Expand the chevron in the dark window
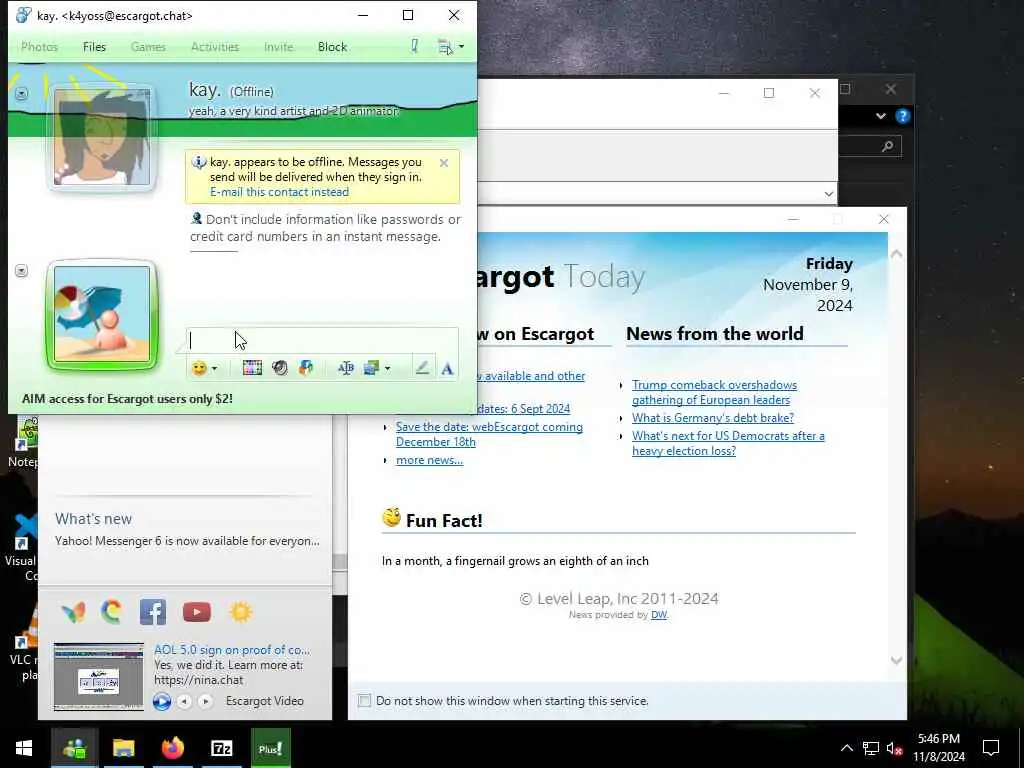This screenshot has width=1024, height=768. [880, 116]
